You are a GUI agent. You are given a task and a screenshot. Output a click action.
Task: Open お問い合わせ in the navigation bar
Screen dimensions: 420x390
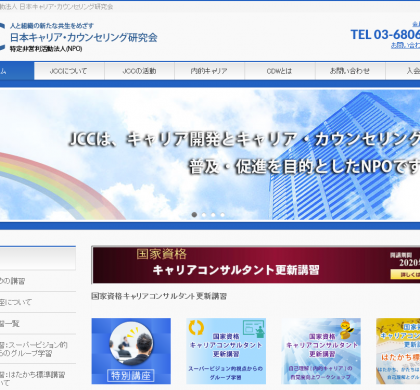click(350, 71)
